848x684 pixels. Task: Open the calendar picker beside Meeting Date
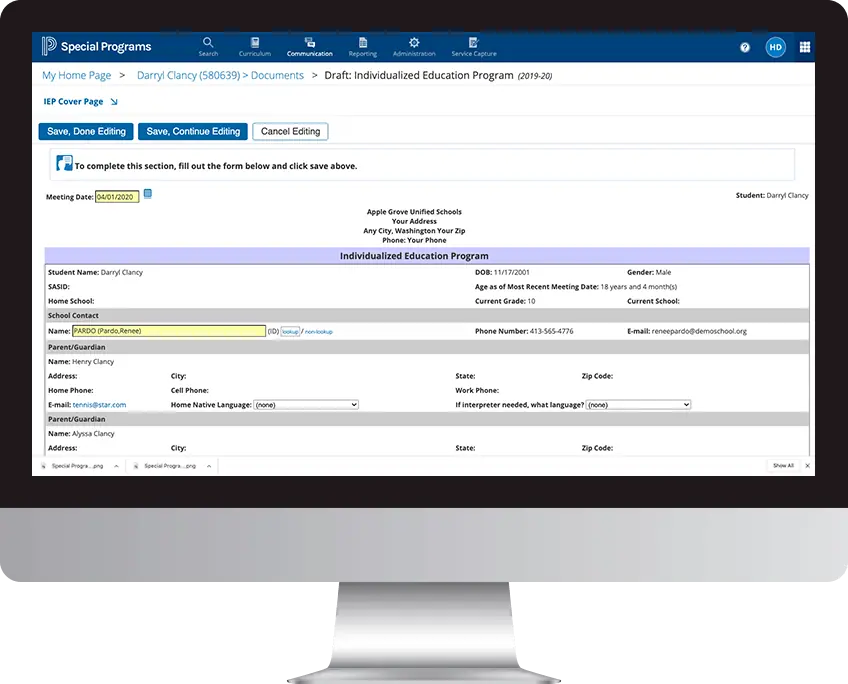tap(147, 195)
